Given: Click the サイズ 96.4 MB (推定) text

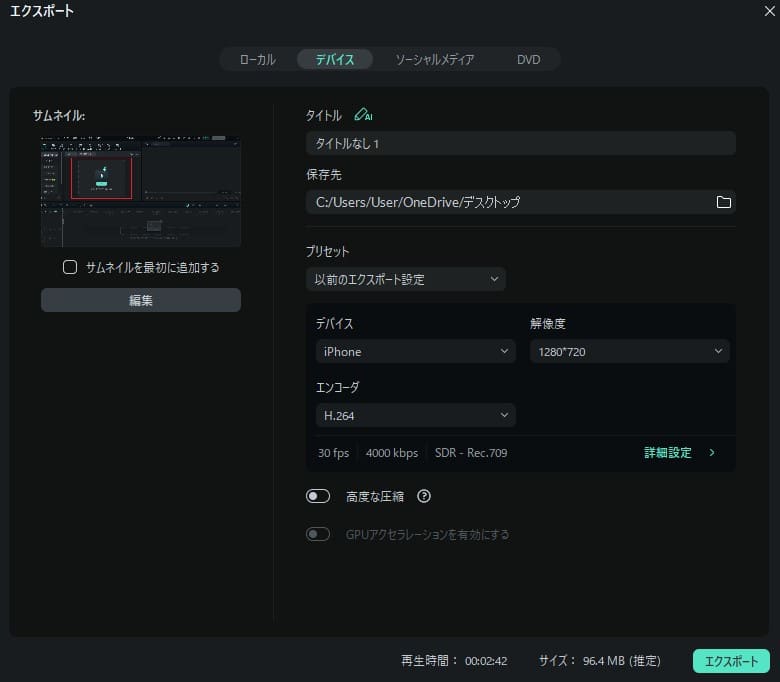Looking at the screenshot, I should pyautogui.click(x=600, y=661).
